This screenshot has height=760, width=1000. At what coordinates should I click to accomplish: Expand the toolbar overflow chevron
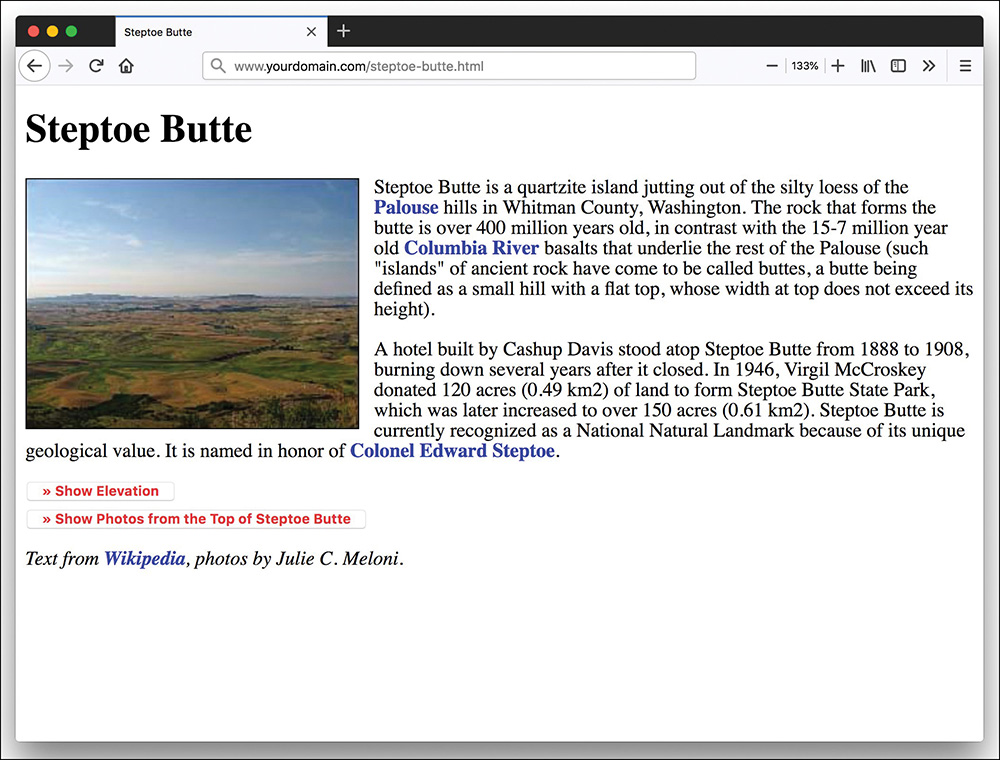point(929,65)
